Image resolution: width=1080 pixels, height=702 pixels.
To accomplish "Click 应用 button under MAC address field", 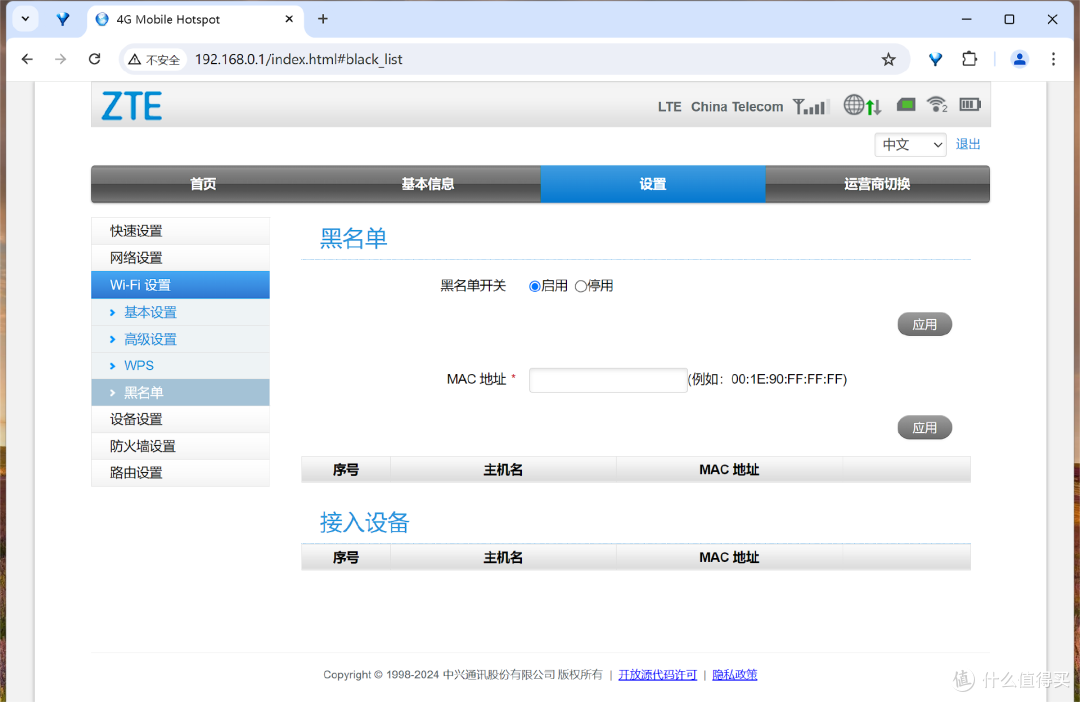I will 924,428.
